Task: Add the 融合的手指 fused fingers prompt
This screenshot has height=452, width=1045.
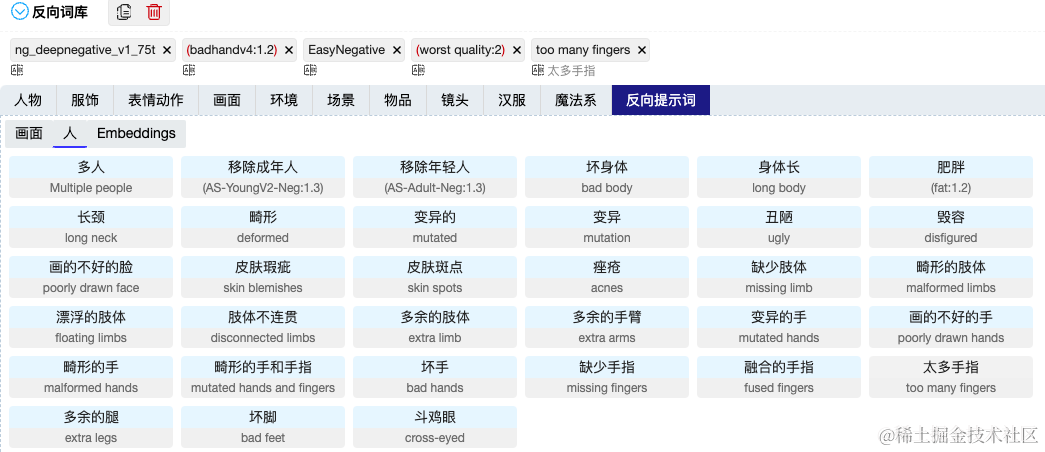Action: (779, 377)
